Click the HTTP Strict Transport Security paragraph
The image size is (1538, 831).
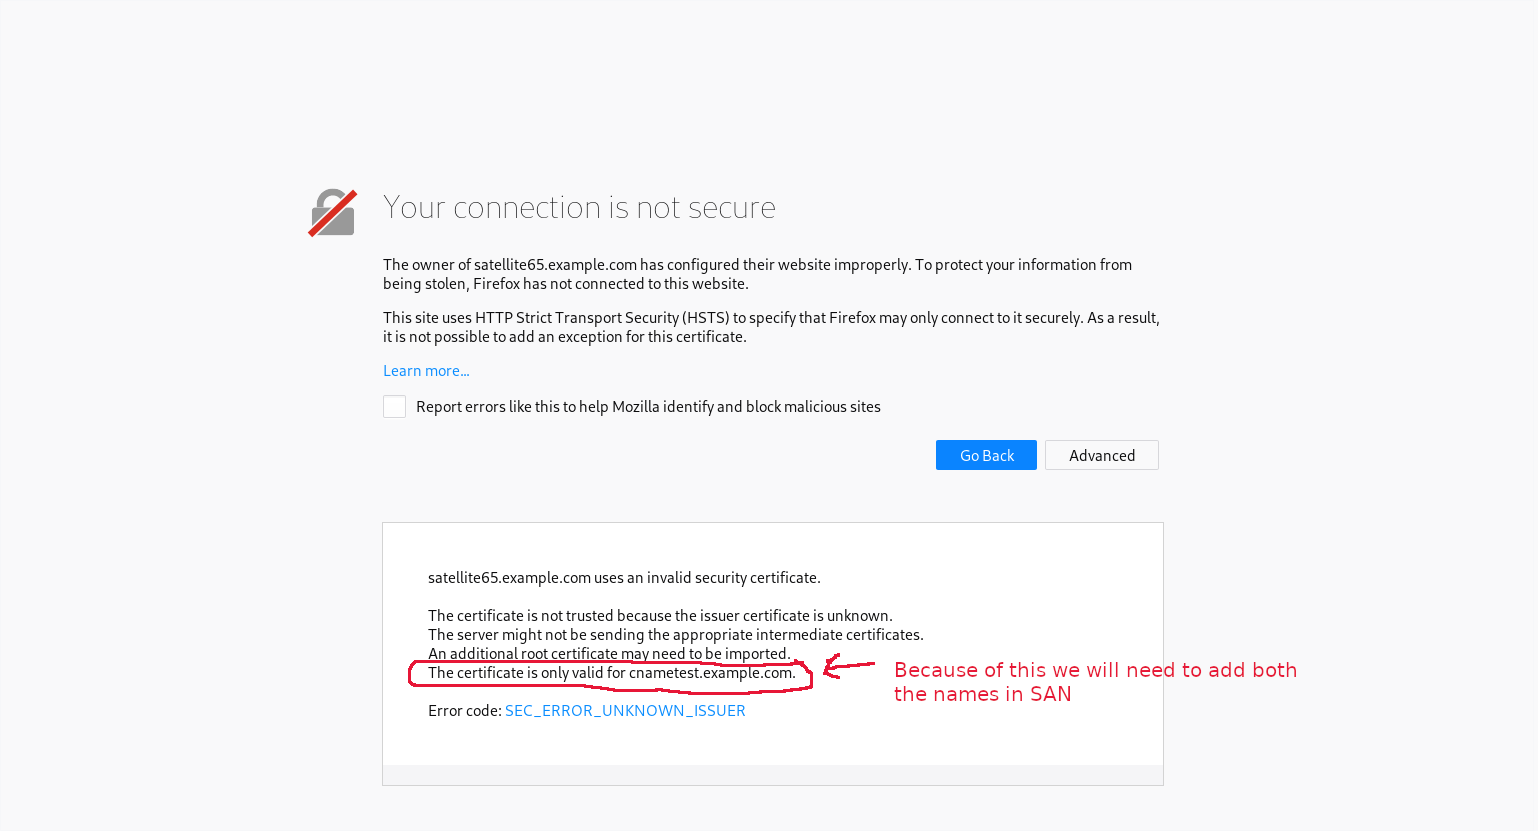771,327
